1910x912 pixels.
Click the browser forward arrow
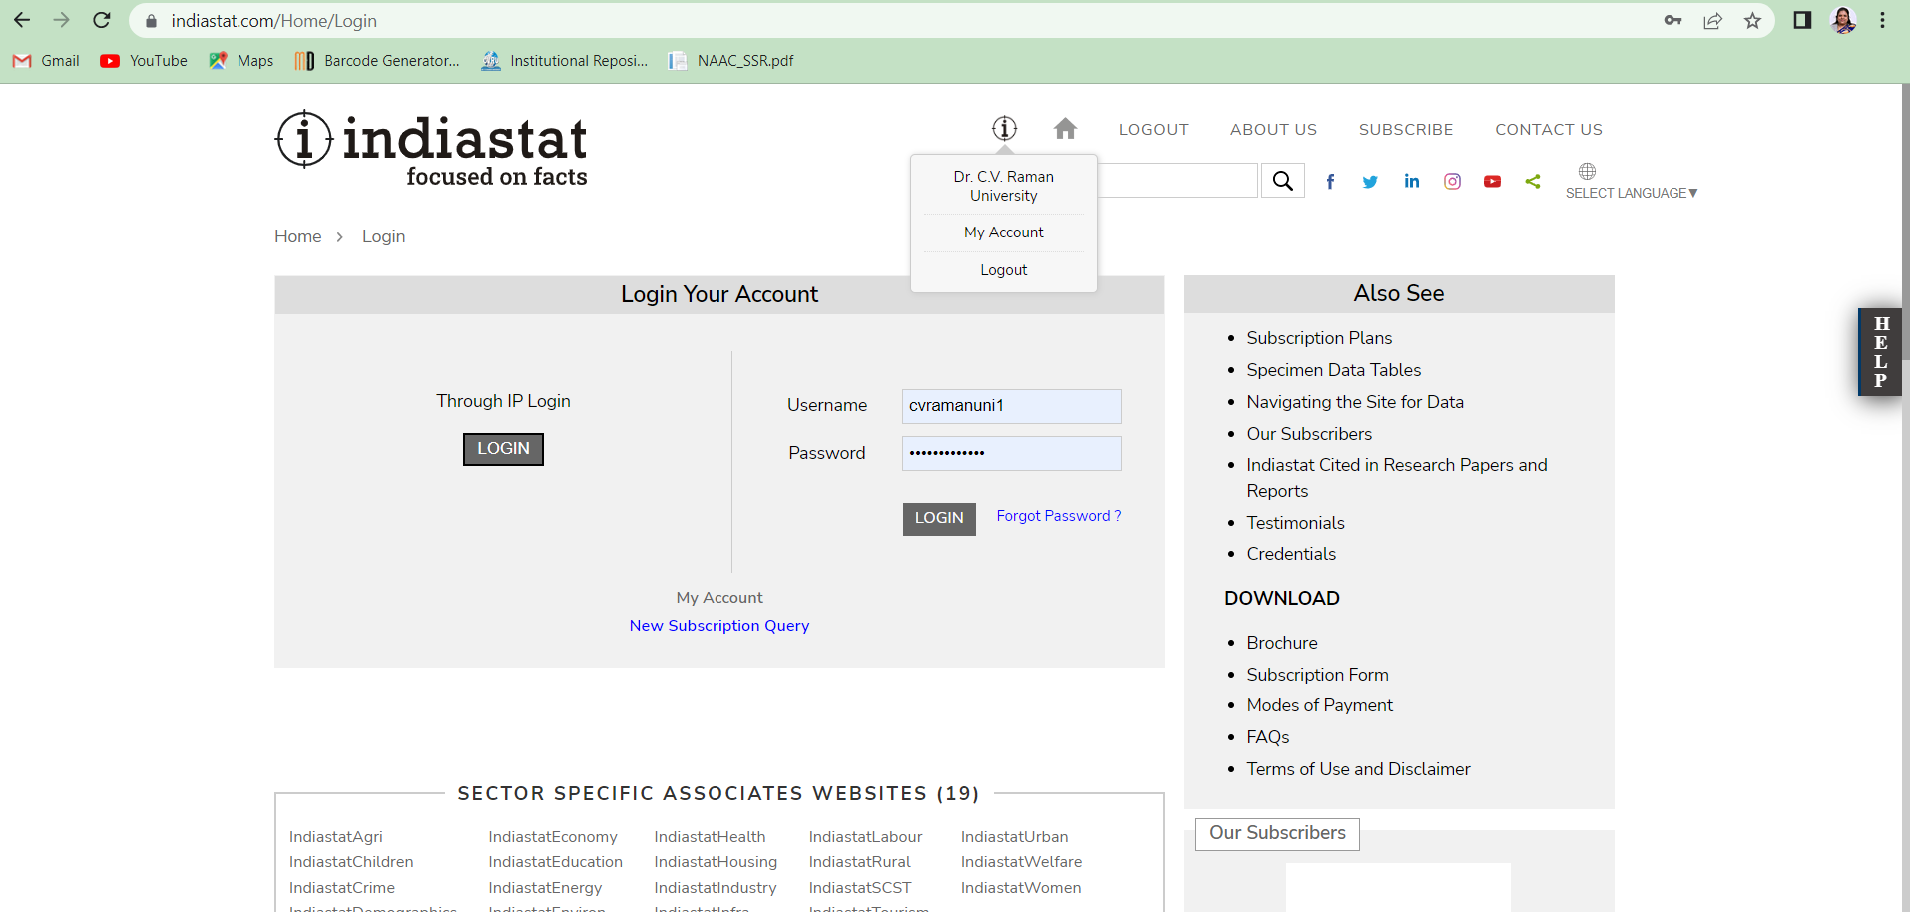click(62, 20)
